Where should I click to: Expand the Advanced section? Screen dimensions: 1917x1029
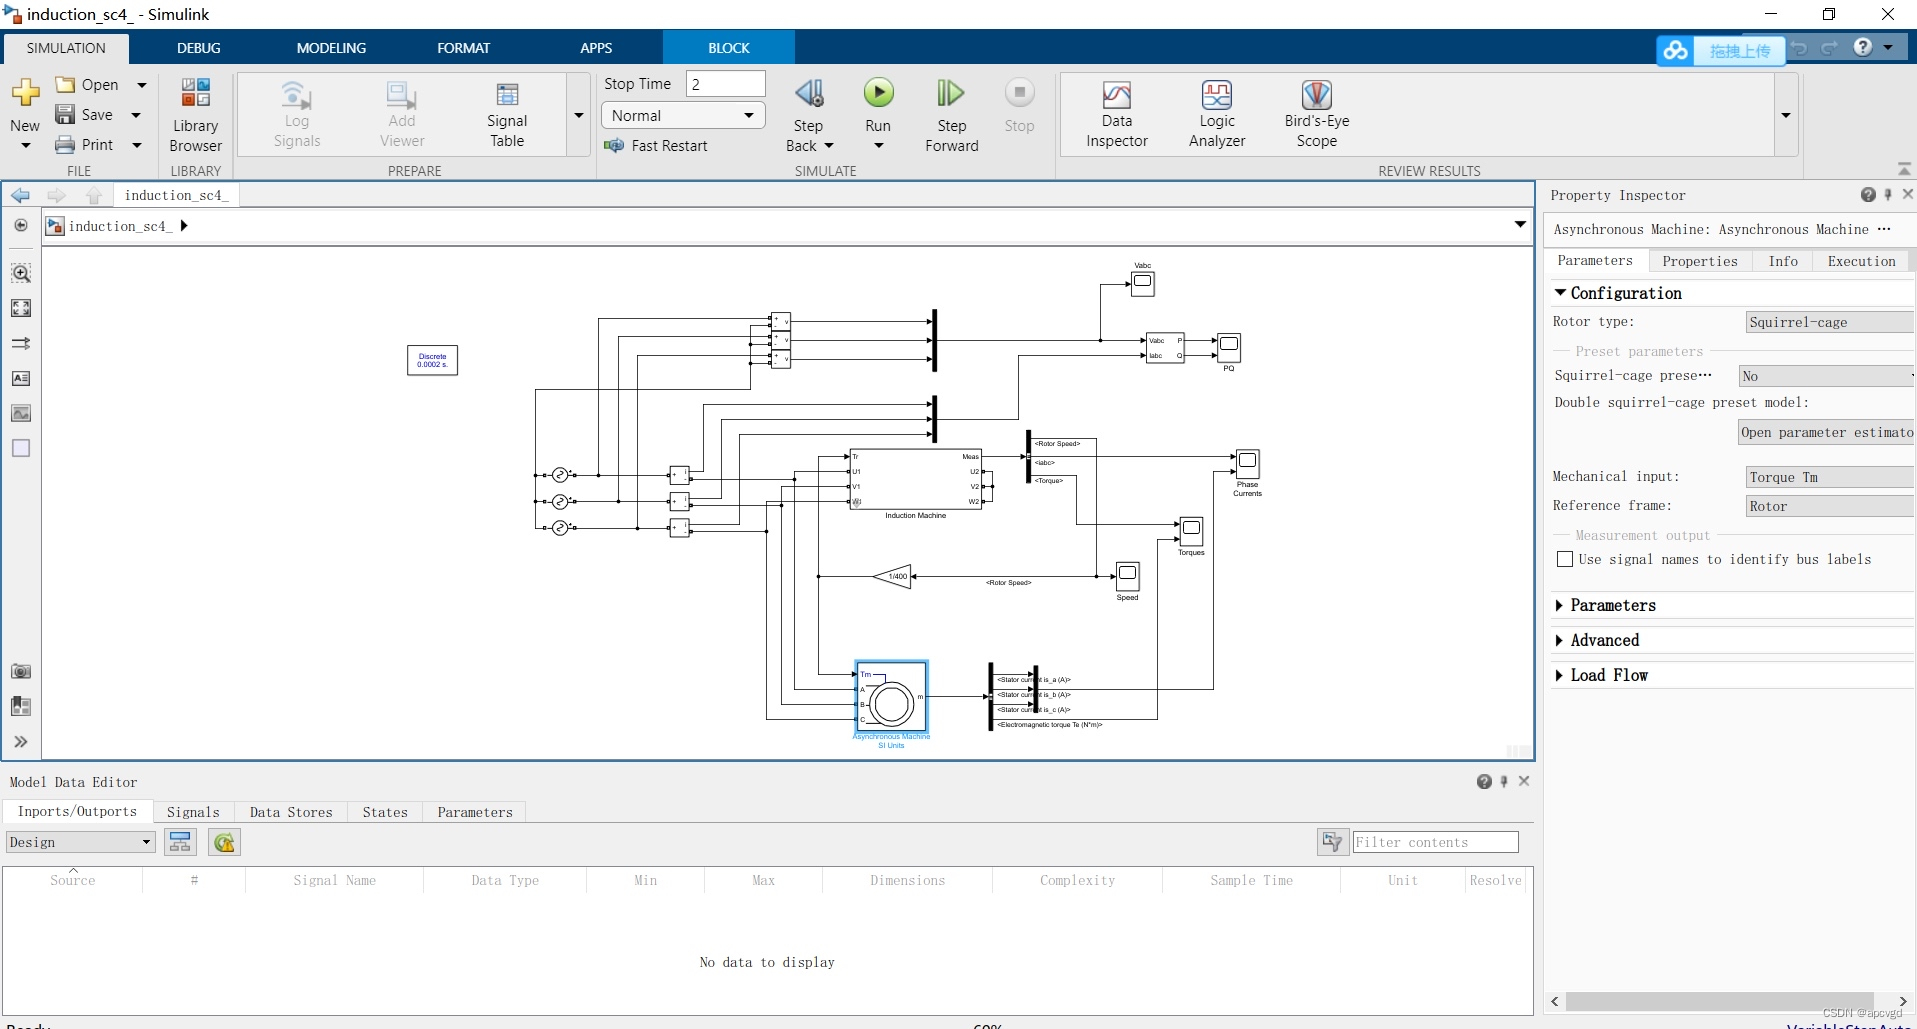click(1560, 641)
